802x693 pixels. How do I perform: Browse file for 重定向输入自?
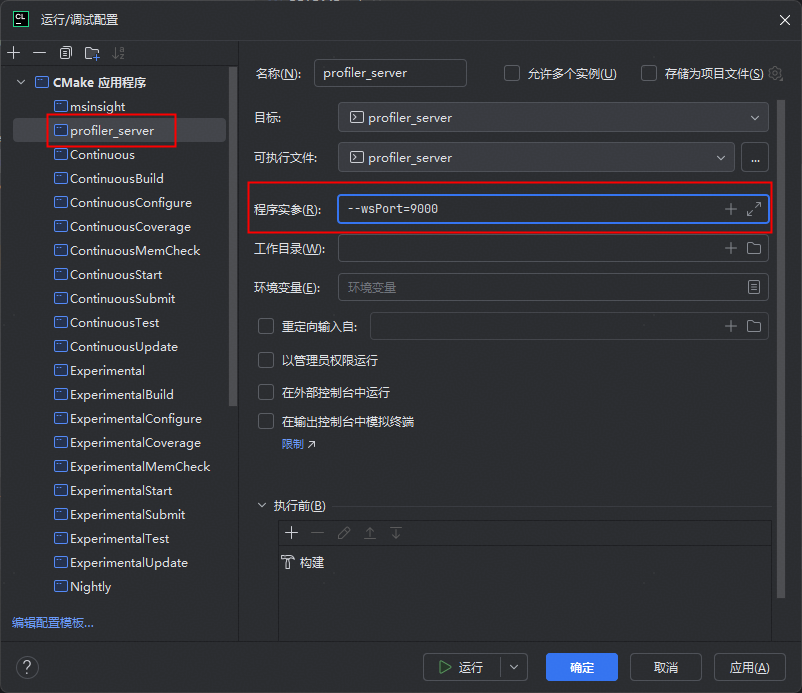click(754, 326)
